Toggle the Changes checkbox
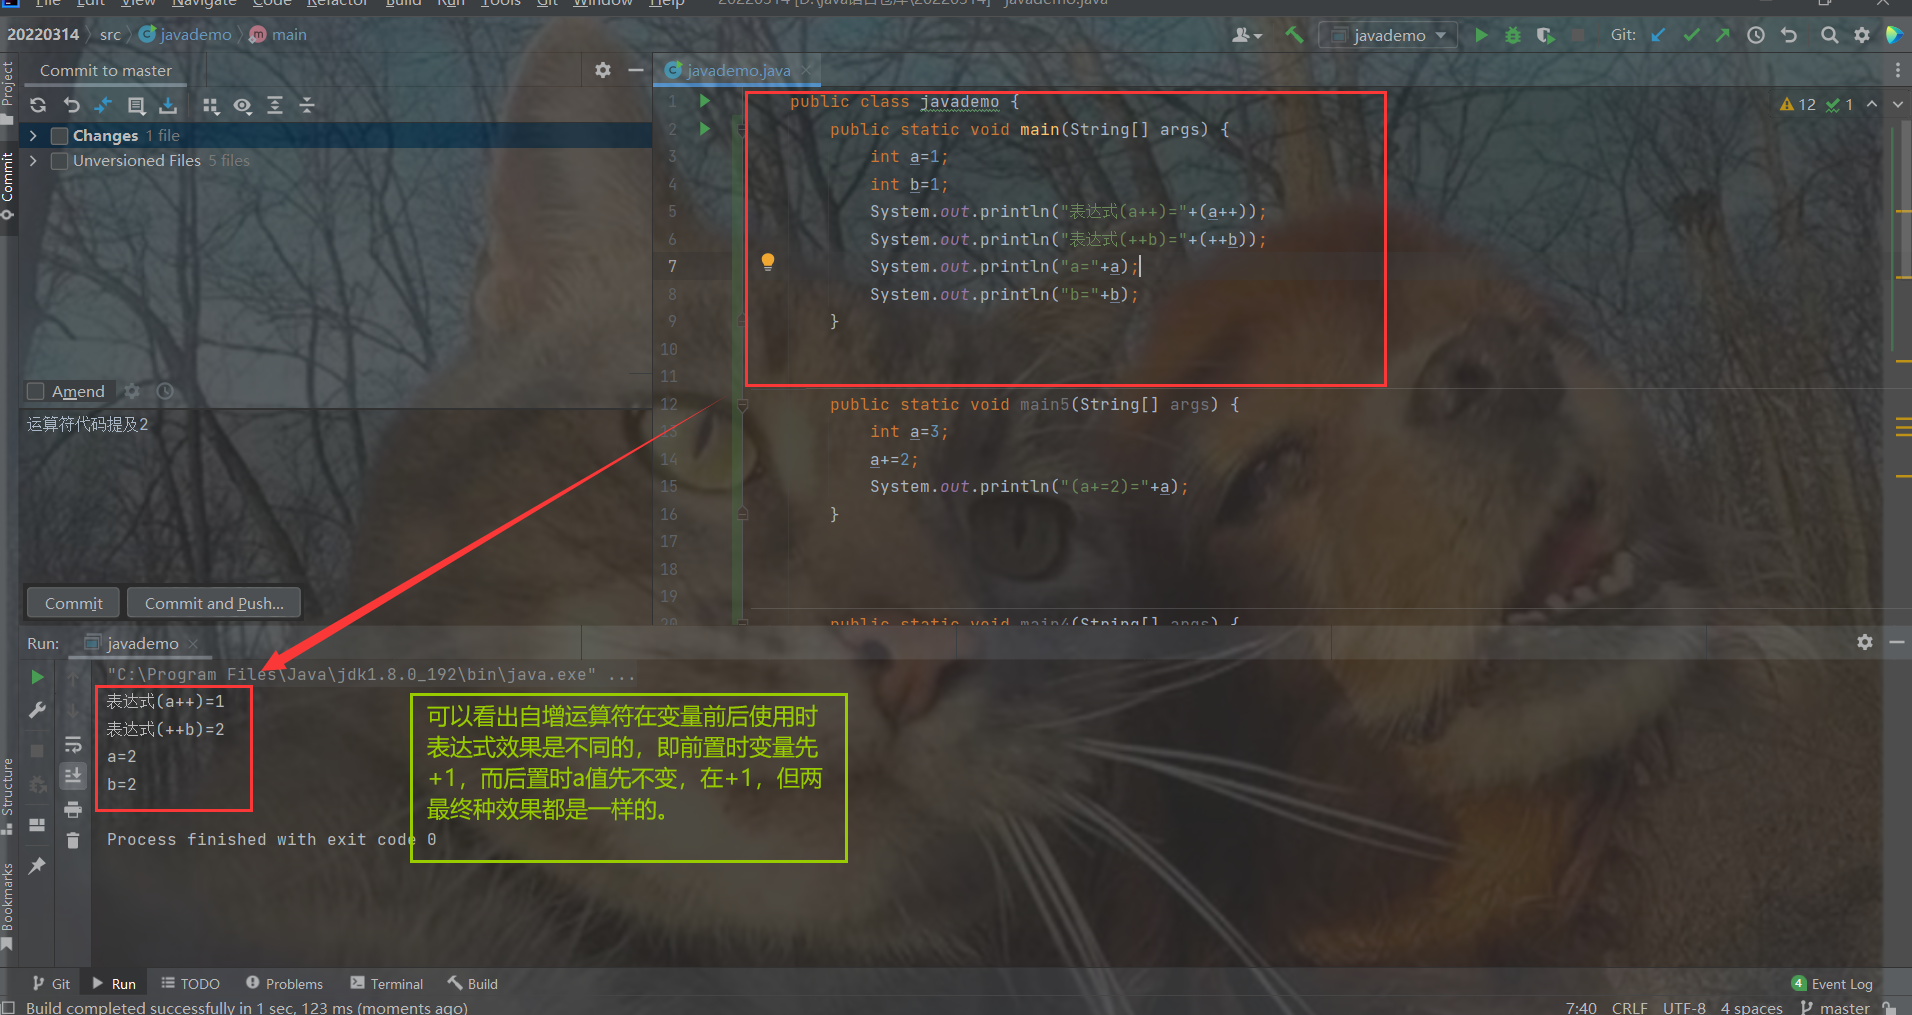1912x1015 pixels. [x=59, y=135]
